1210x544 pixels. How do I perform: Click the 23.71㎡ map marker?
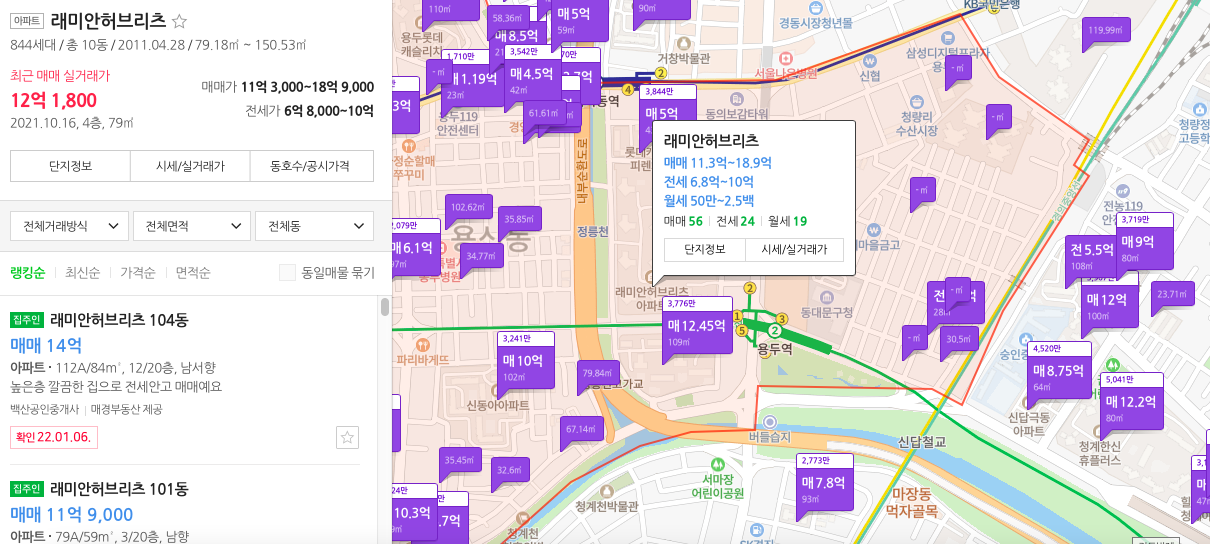(1172, 295)
